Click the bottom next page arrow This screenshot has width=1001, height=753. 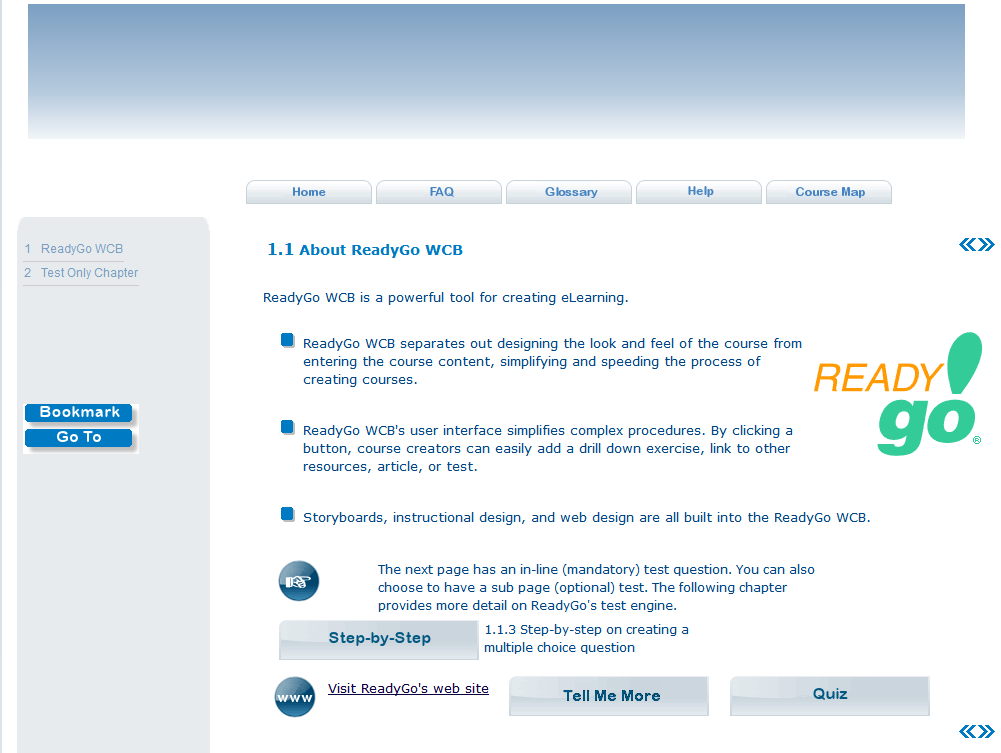986,731
